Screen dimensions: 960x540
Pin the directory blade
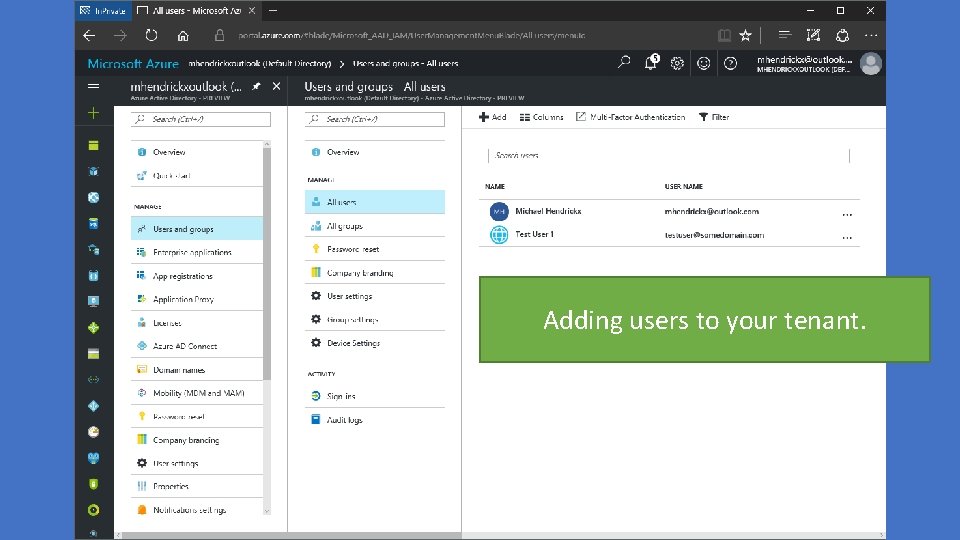point(256,86)
